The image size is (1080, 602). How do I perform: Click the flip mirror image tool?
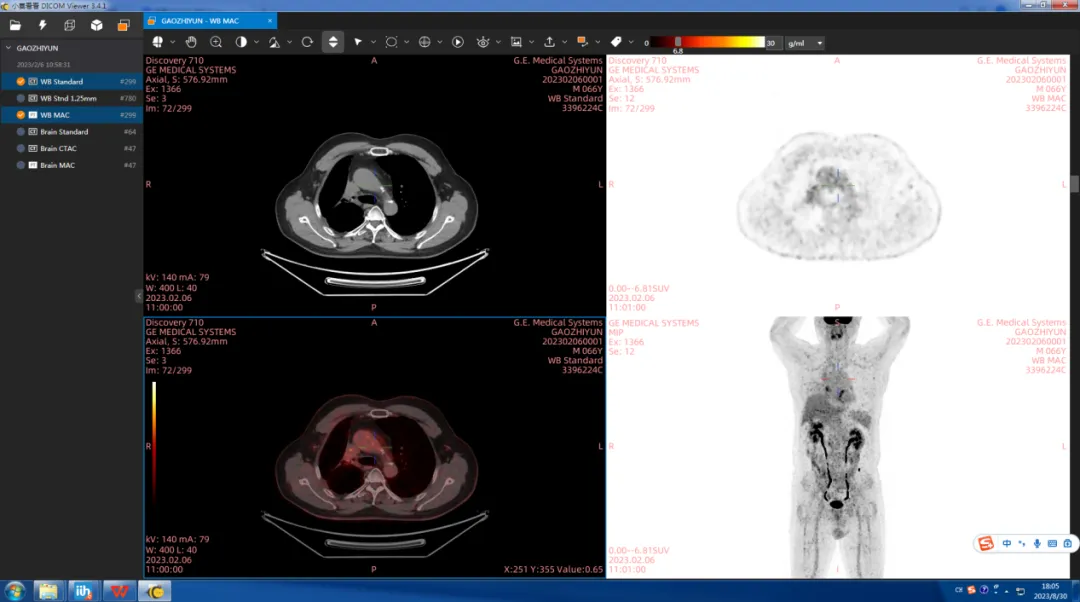pyautogui.click(x=274, y=42)
